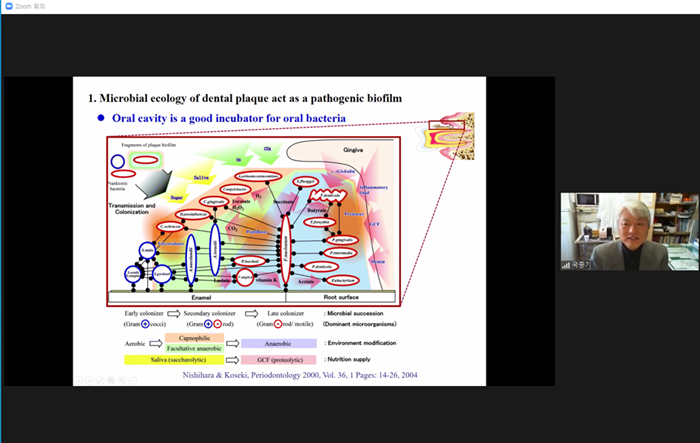Screen dimensions: 700x443
Task: Click the pink 'GCF (proteolytic)' legend box
Action: point(279,359)
